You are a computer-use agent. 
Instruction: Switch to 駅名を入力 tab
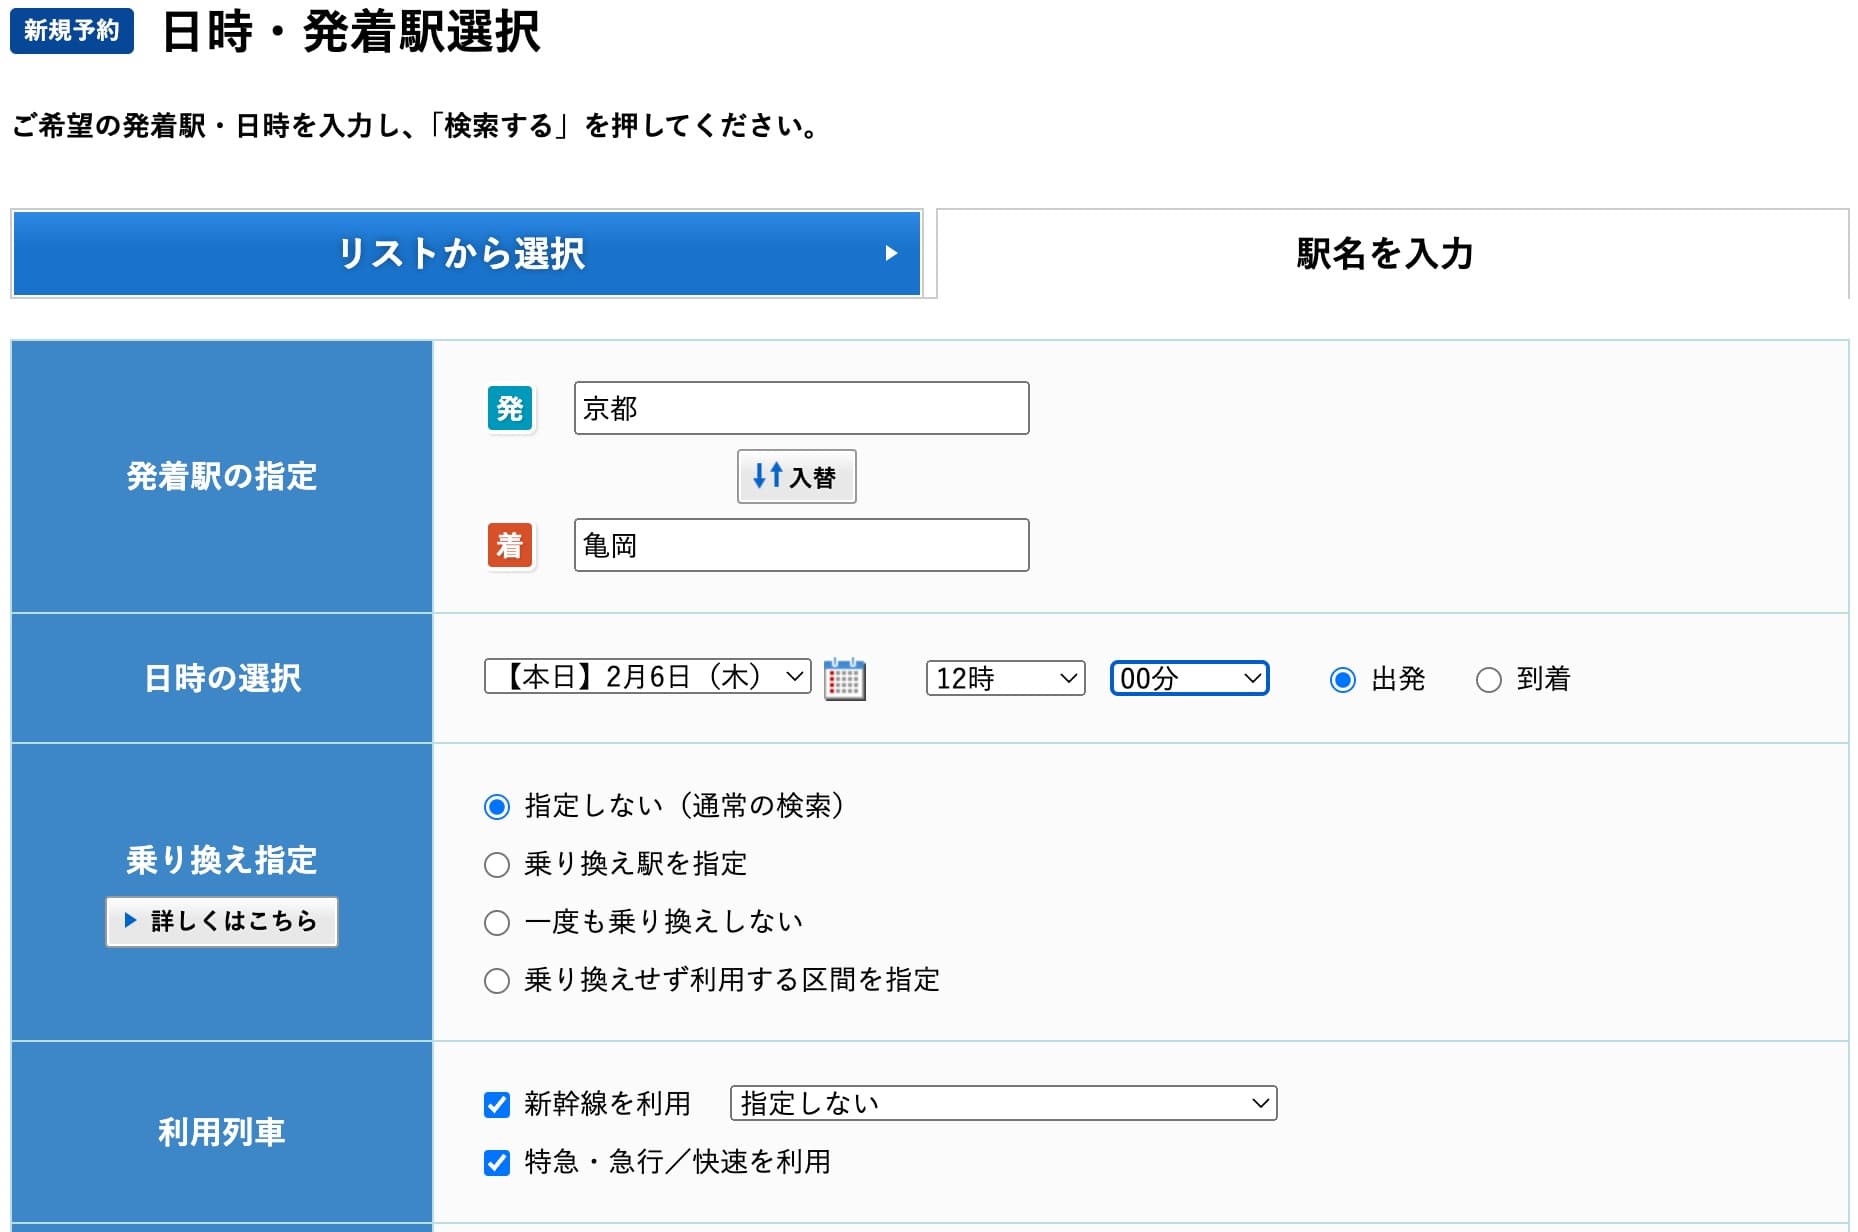[x=1392, y=253]
